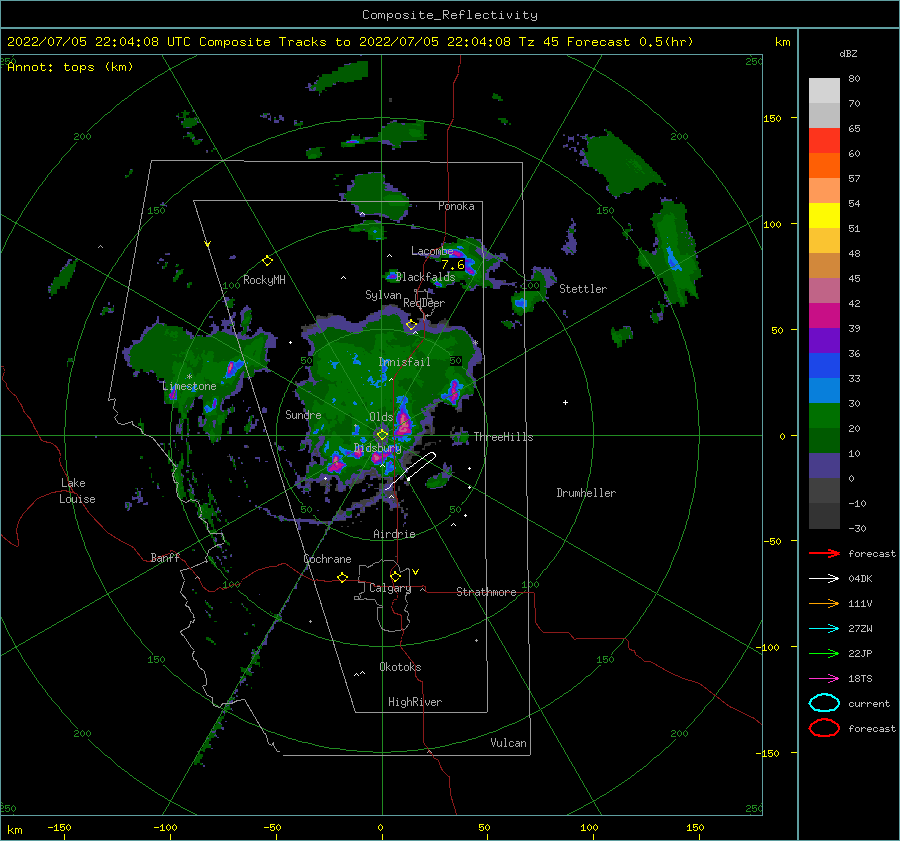Click the Sundre city label
Image resolution: width=900 pixels, height=841 pixels.
(303, 414)
